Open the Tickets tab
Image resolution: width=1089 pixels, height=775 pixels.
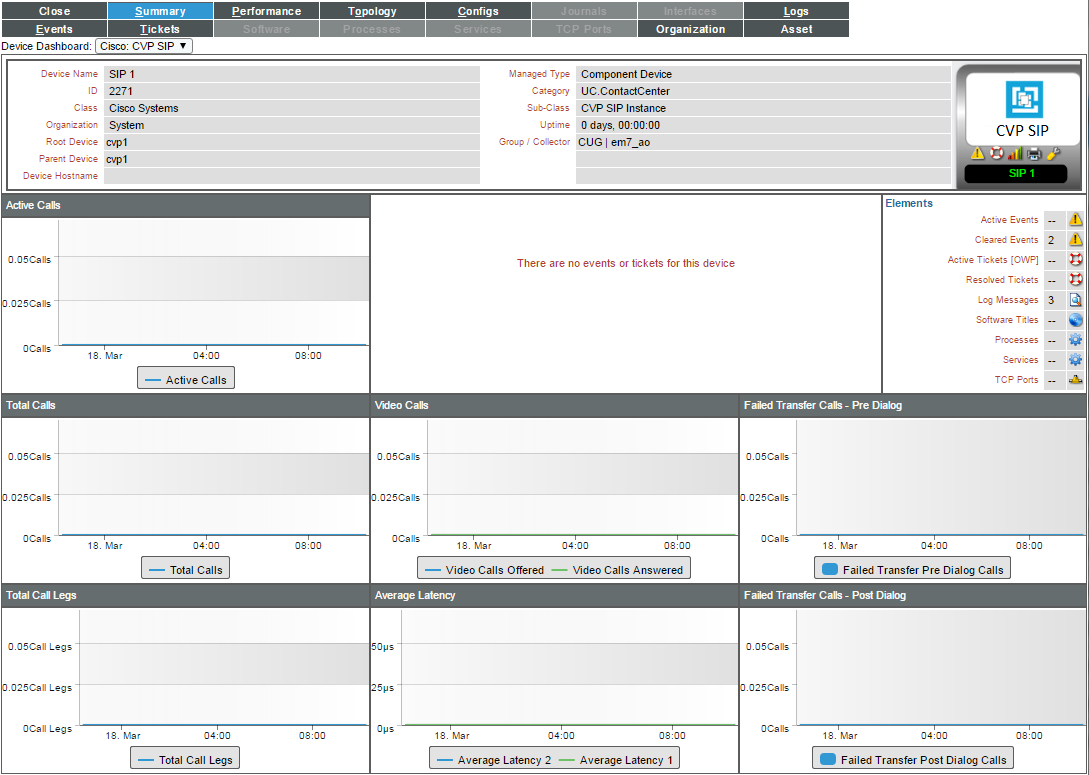click(160, 29)
